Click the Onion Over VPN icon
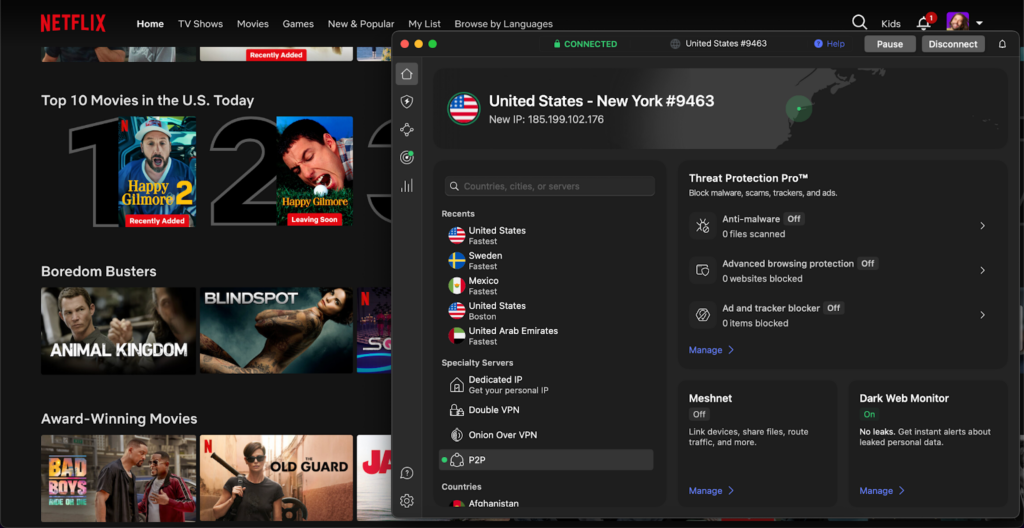The width and height of the screenshot is (1024, 528). (x=456, y=435)
